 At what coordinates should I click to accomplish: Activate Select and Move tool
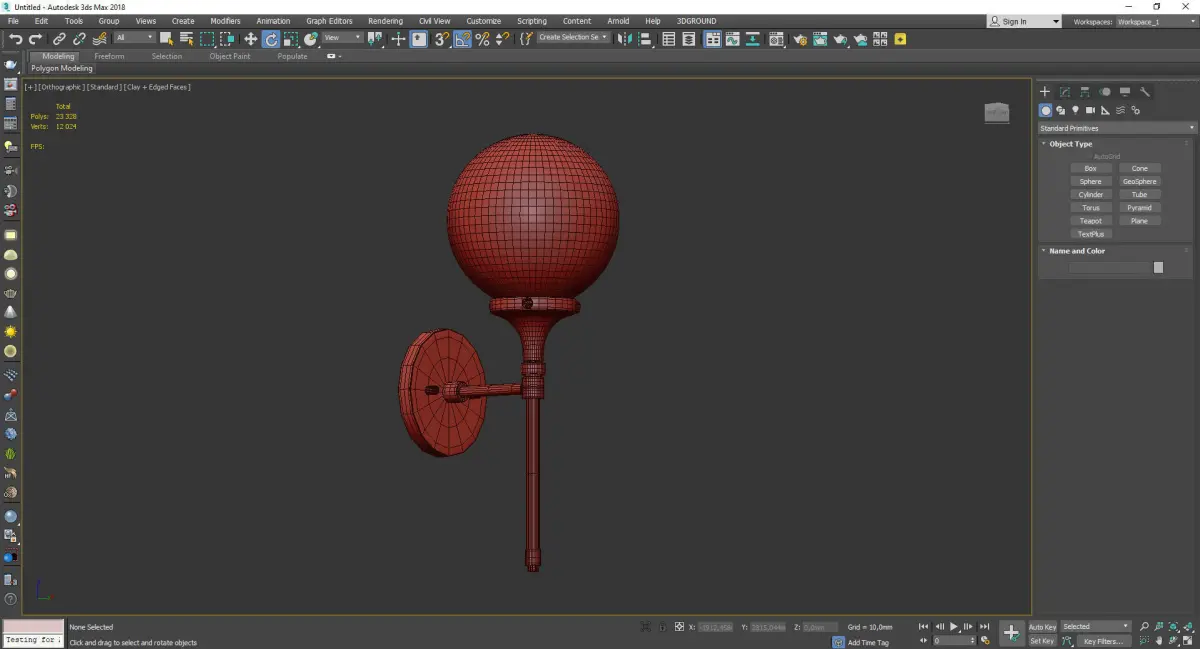(x=250, y=39)
